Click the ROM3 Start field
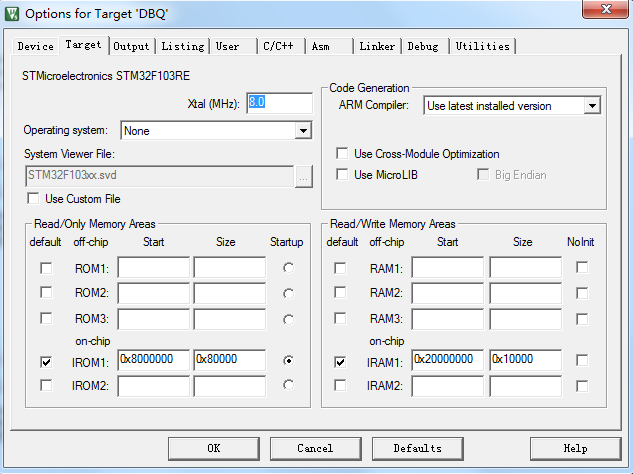Viewport: 633px width, 474px height. pos(153,319)
